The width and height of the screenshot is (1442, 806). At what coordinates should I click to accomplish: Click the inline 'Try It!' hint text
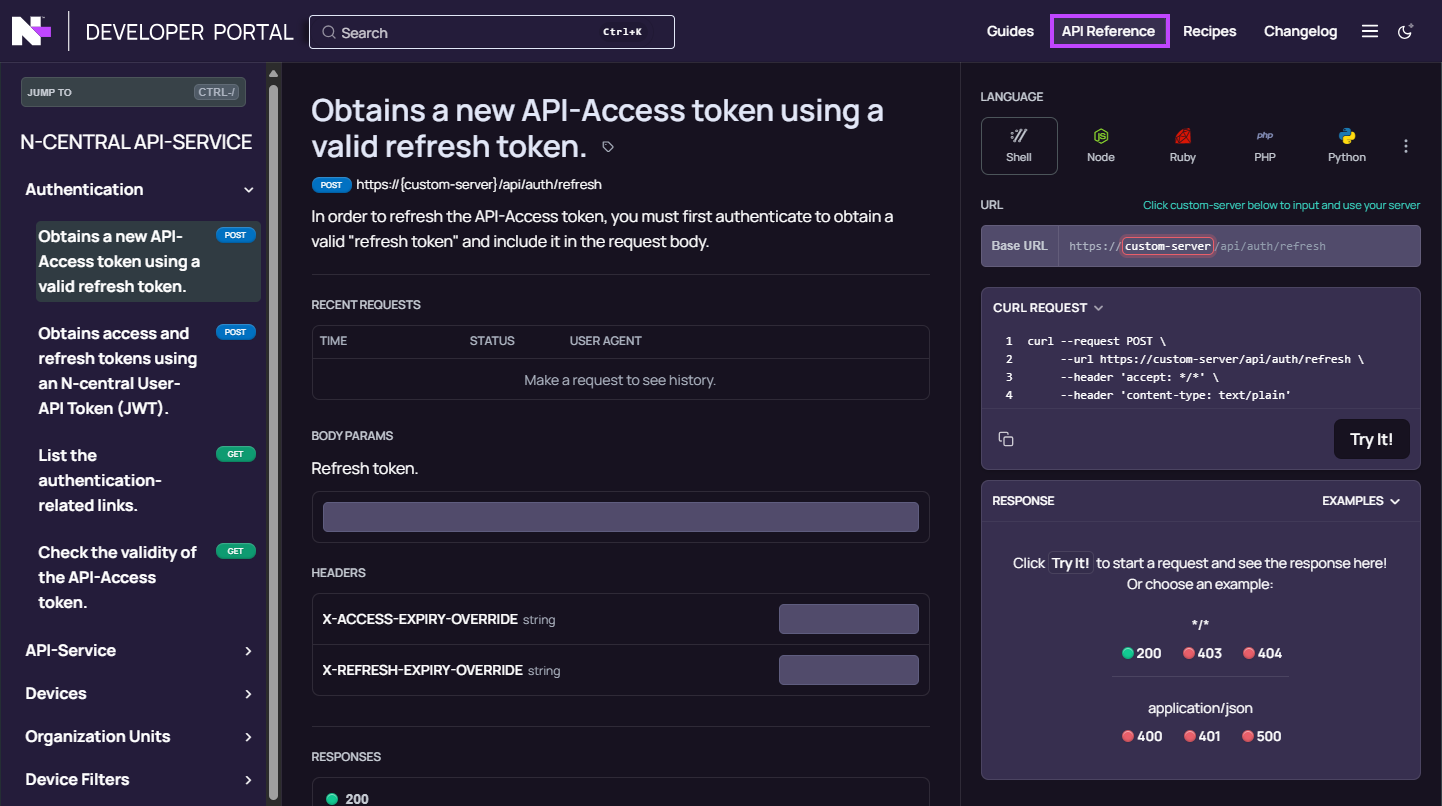click(1070, 563)
